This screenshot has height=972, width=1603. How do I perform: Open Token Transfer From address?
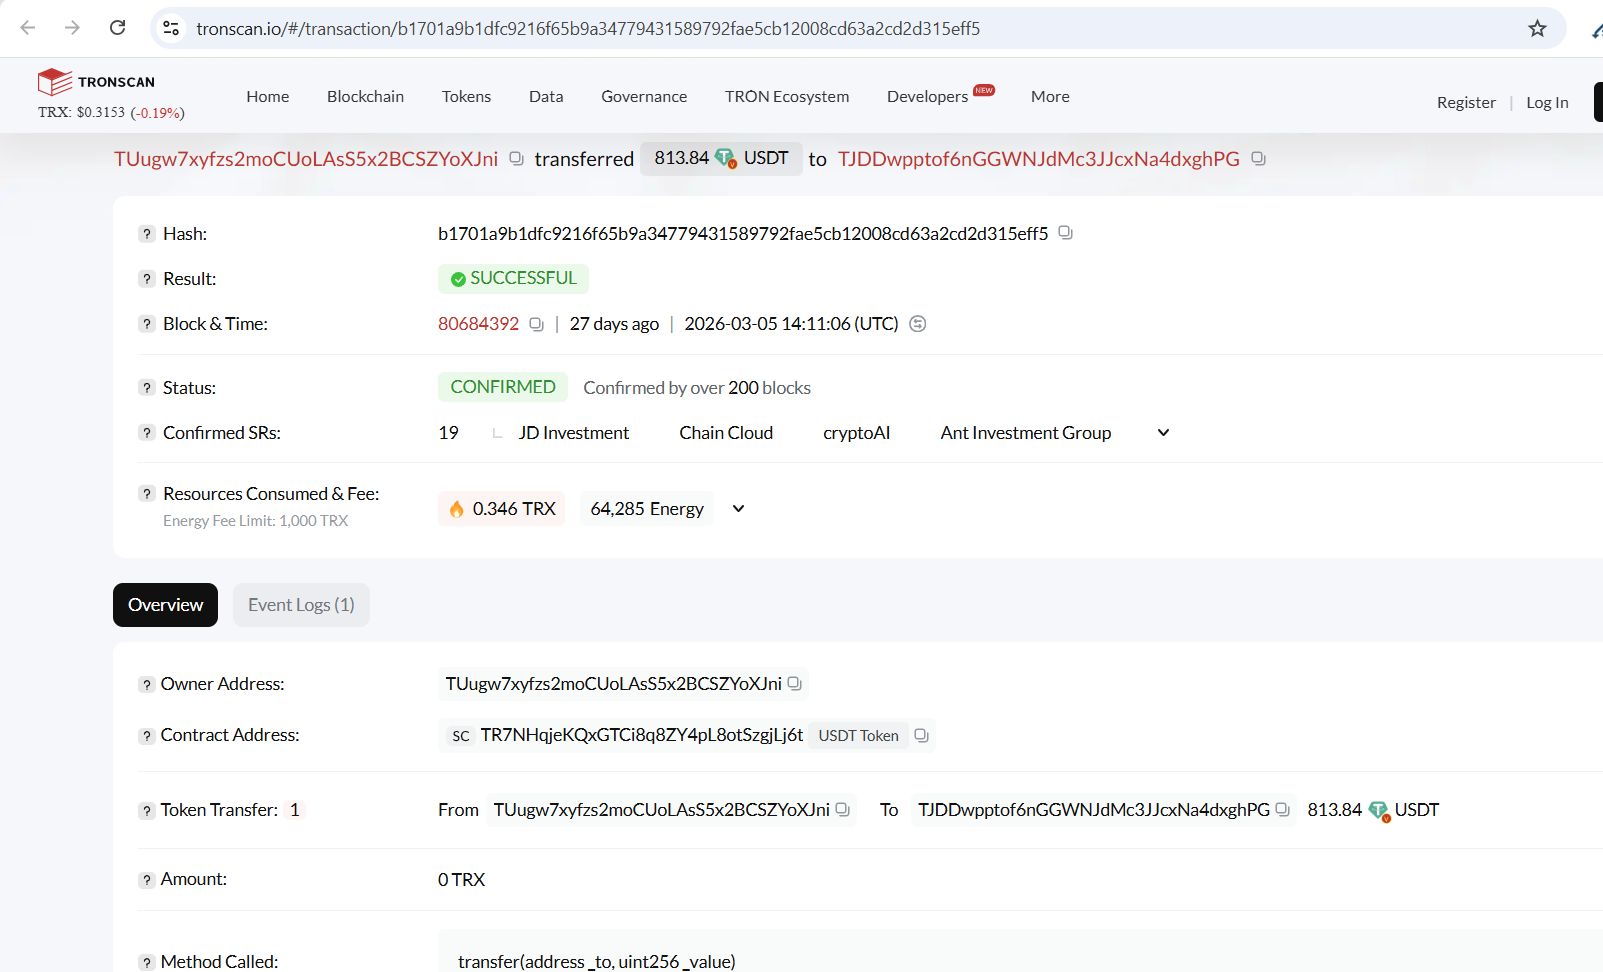point(662,810)
